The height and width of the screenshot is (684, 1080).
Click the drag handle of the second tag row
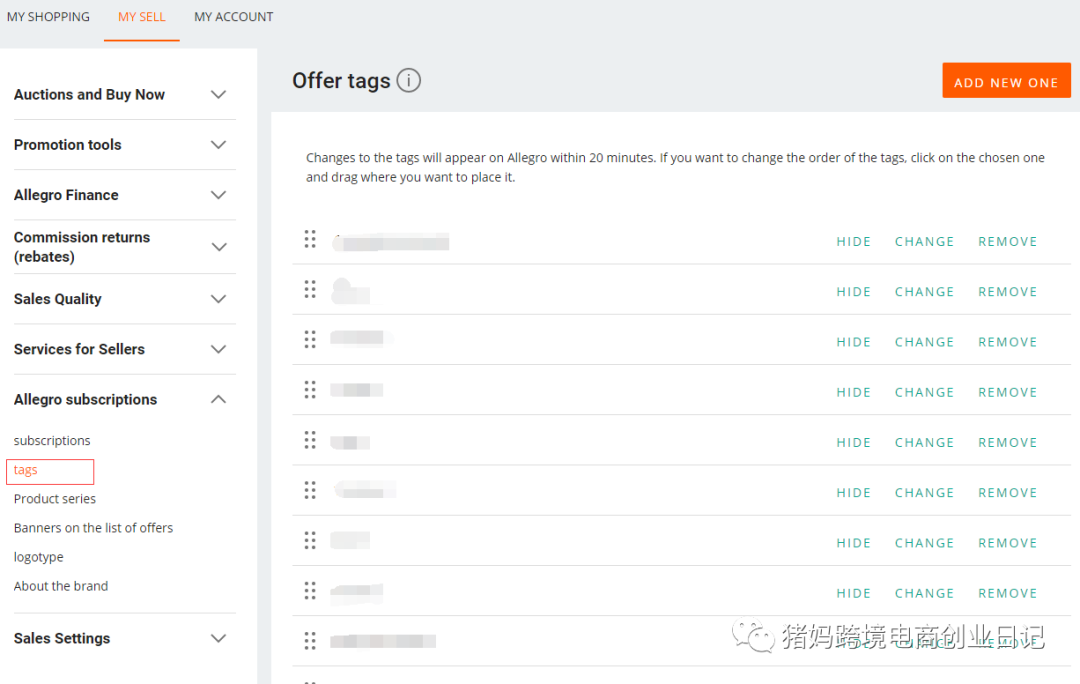coord(310,289)
